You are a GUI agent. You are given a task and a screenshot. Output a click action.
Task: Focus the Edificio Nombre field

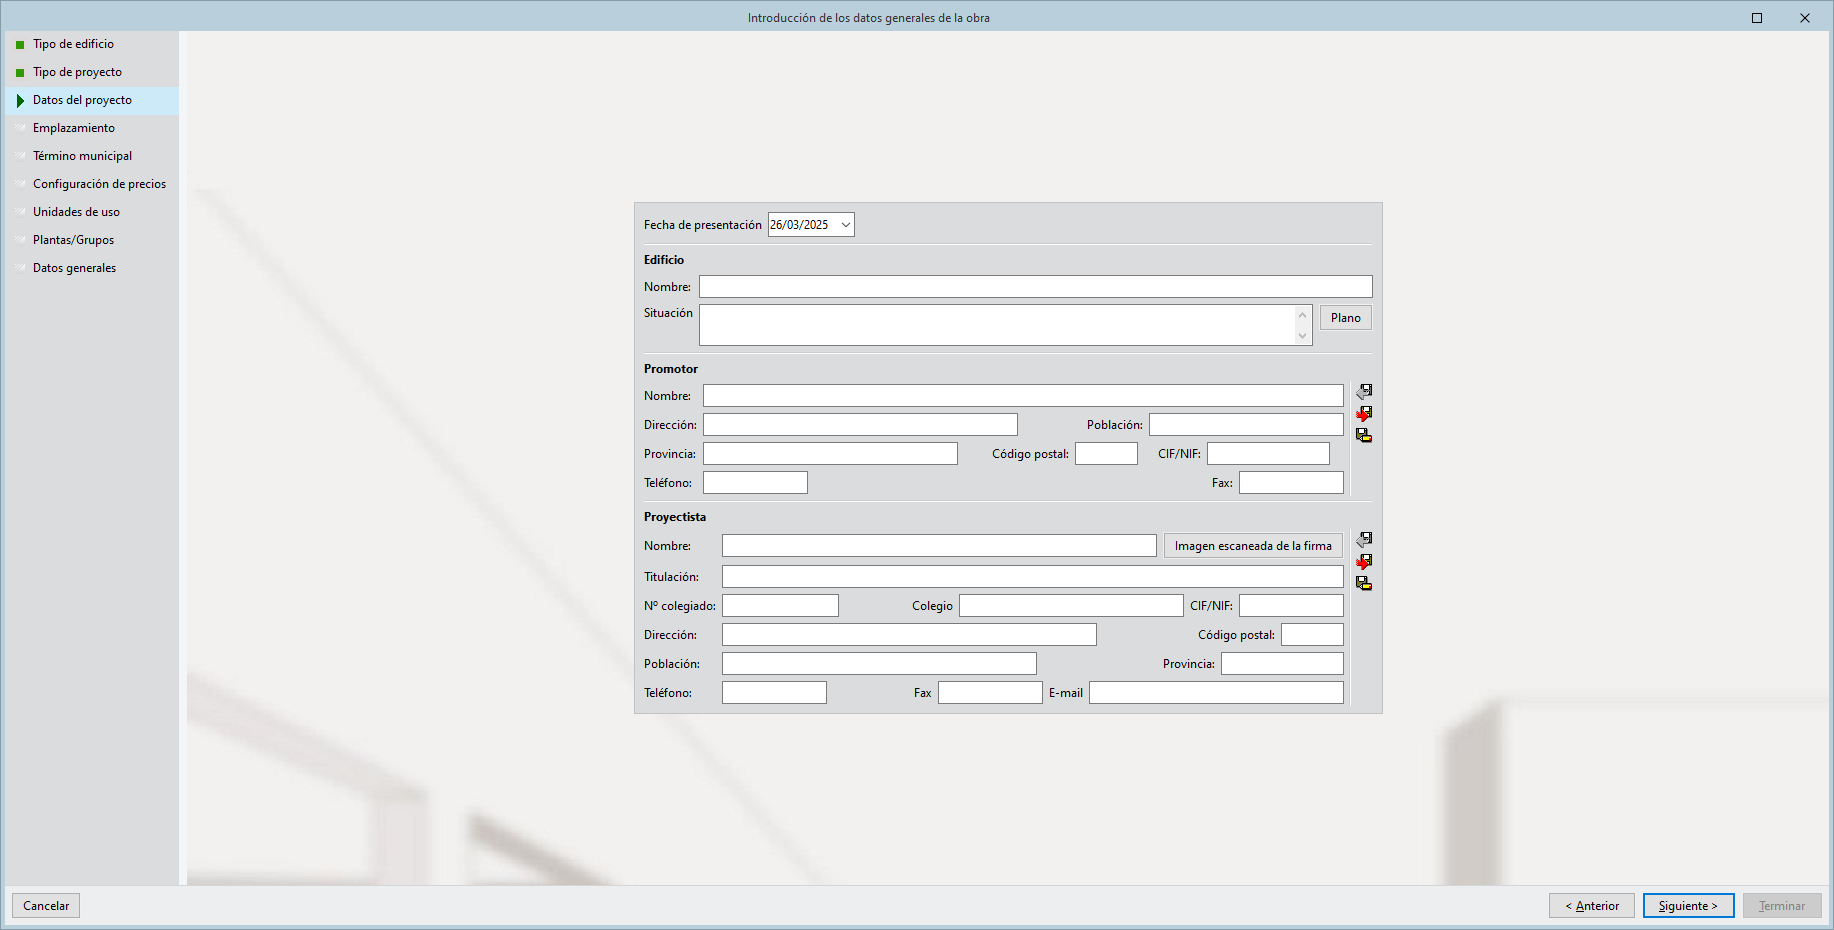[x=1036, y=287]
